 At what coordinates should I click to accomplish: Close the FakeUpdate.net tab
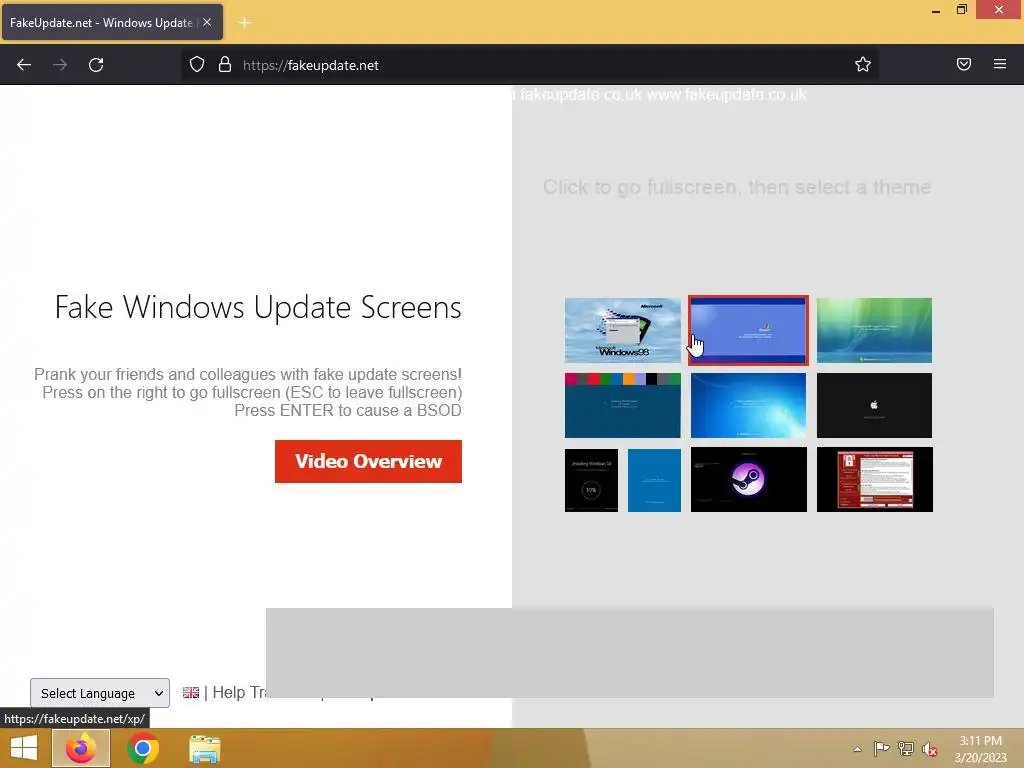click(x=207, y=22)
